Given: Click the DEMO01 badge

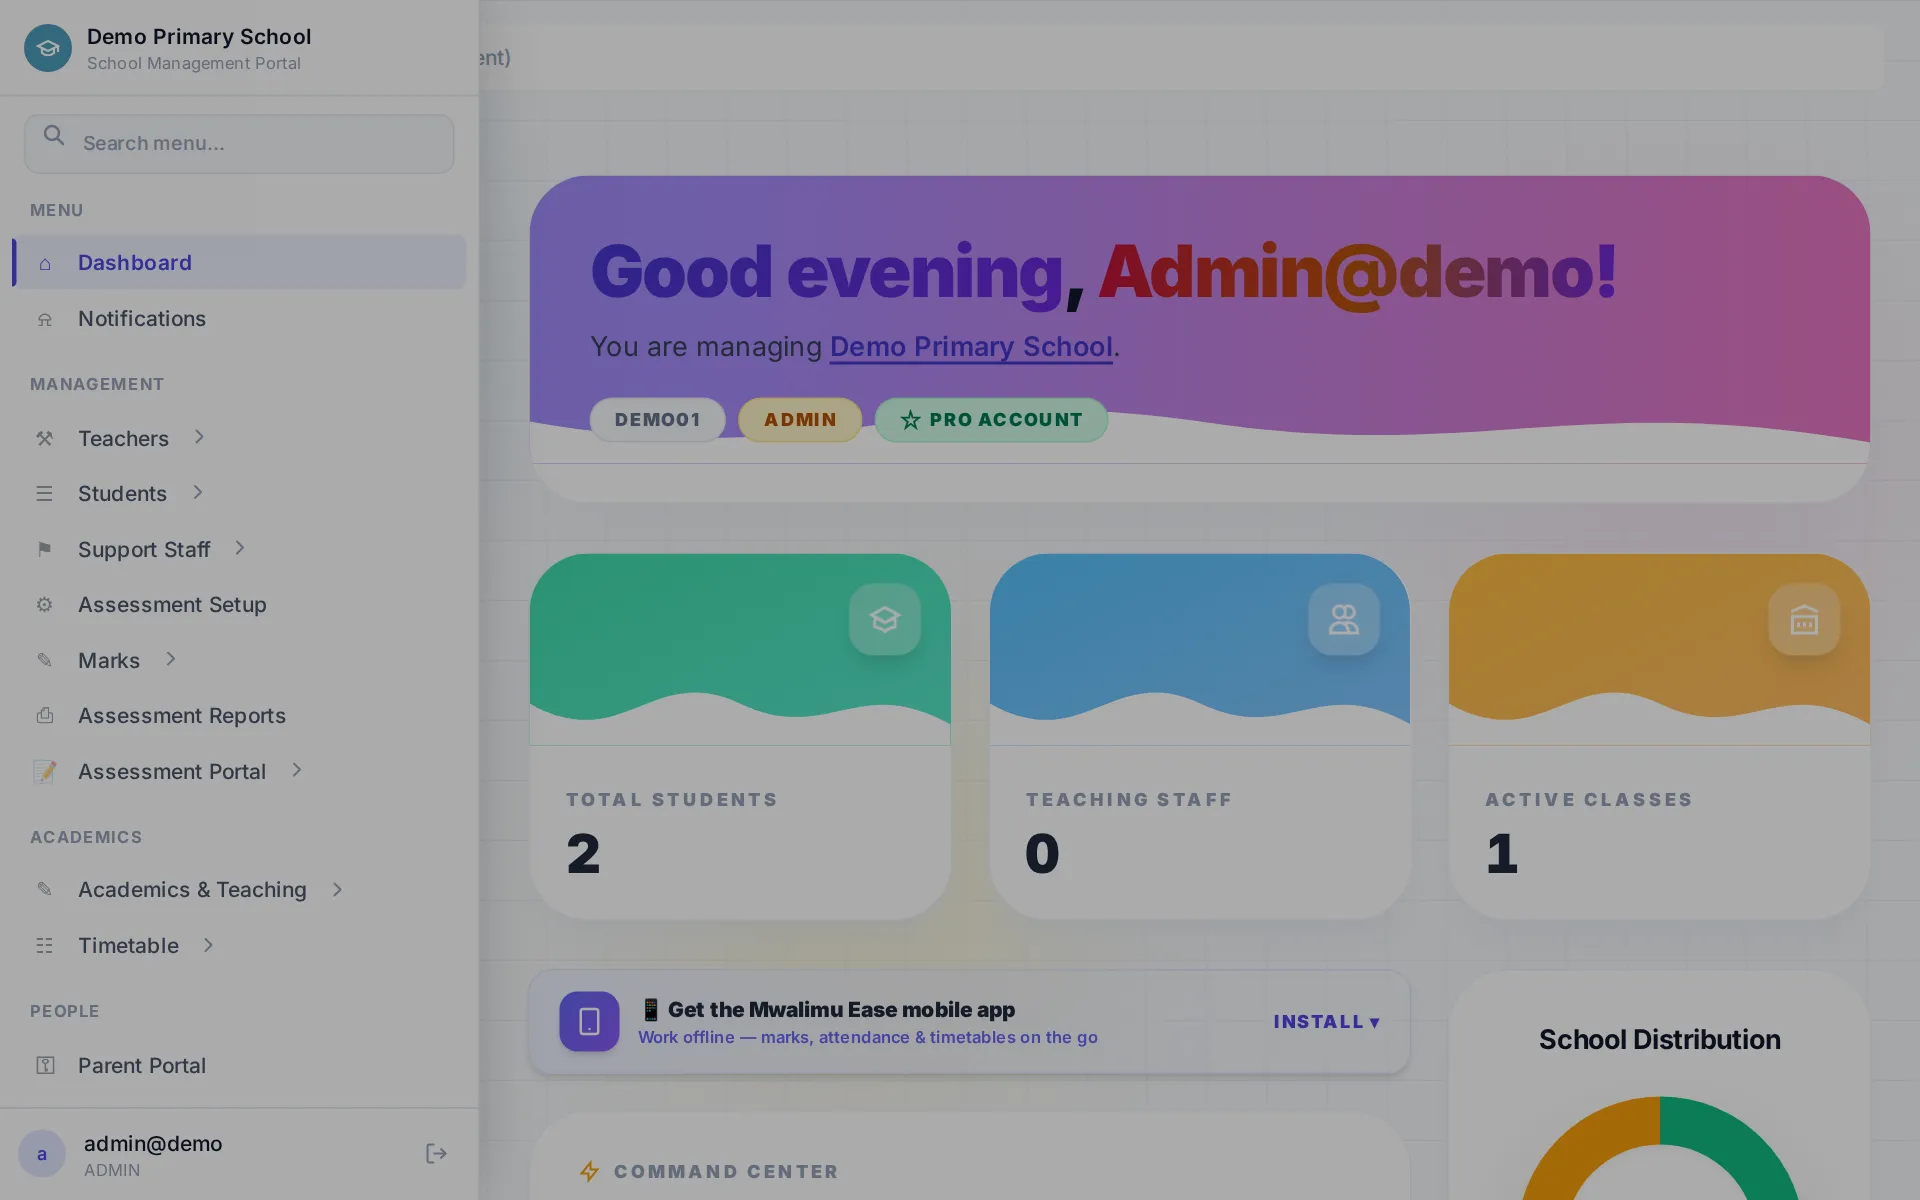Looking at the screenshot, I should tap(657, 420).
